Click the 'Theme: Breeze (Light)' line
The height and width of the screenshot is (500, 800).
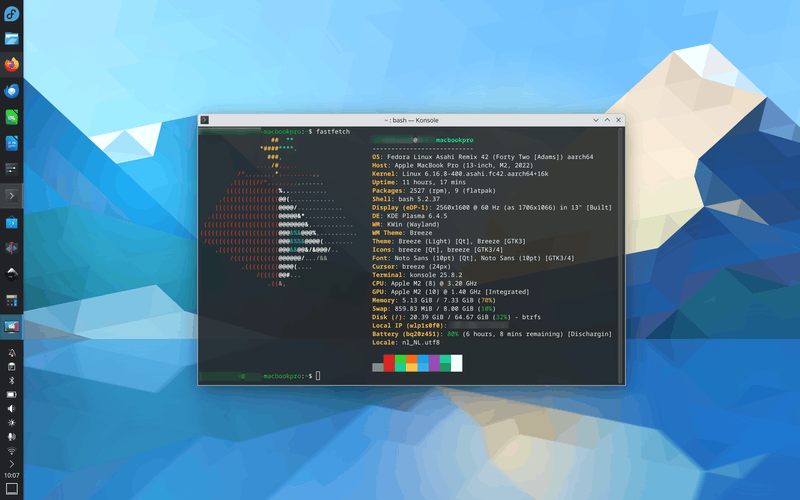(448, 241)
